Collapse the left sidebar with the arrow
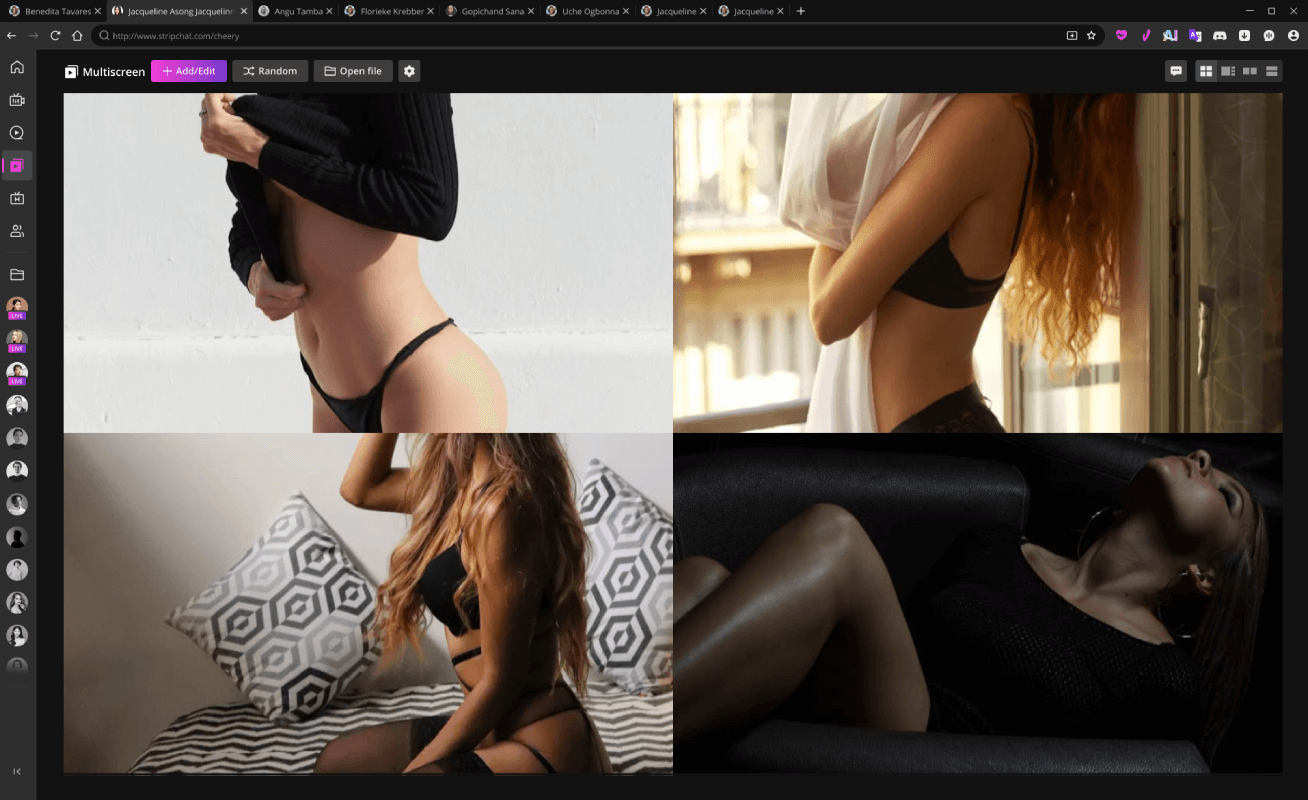This screenshot has height=800, width=1308. pyautogui.click(x=17, y=771)
